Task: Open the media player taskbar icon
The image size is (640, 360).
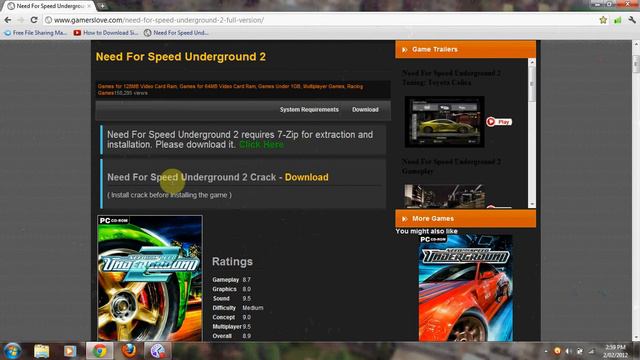Action: coord(70,351)
